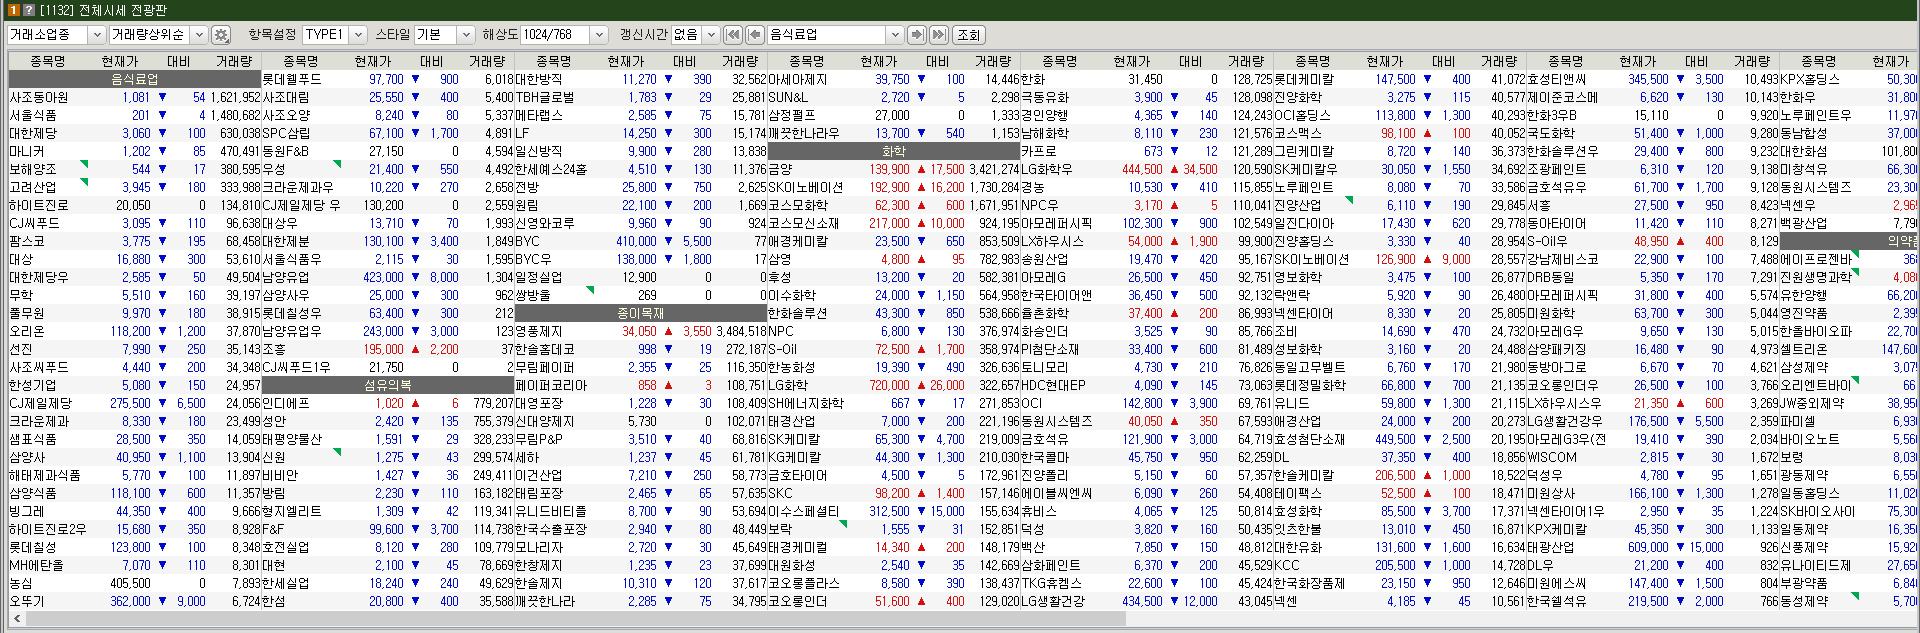Screen dimensions: 1920x633
Task: Select stock row 태광산업
Action: pos(1653,547)
